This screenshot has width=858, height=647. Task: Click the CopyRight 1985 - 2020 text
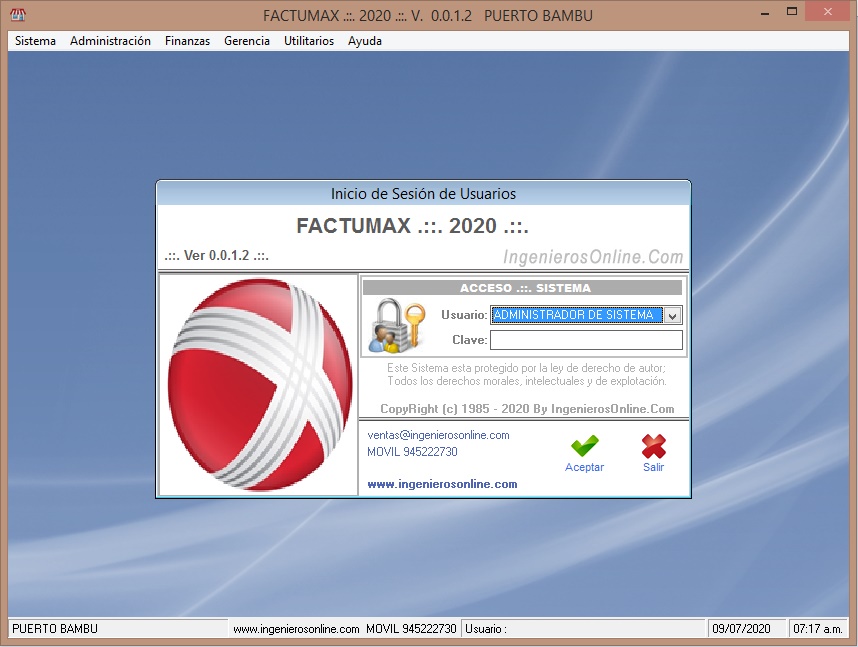pos(527,409)
